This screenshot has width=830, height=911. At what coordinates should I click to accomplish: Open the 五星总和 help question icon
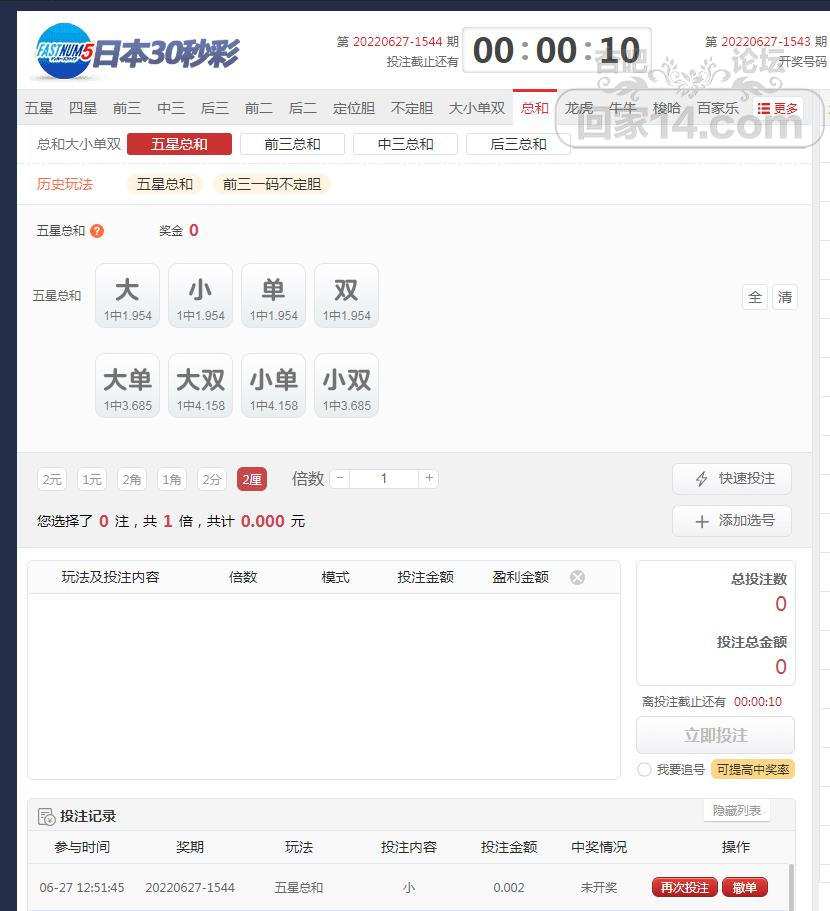97,231
